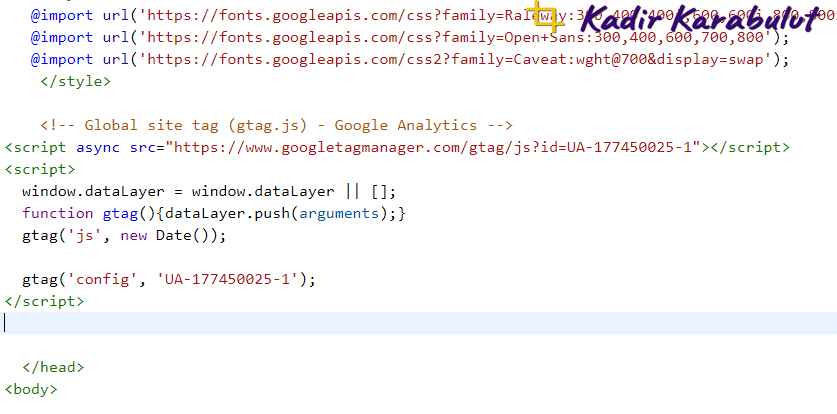Click the Caveat font import URL line
Screen dimensions: 837x414
click(409, 59)
